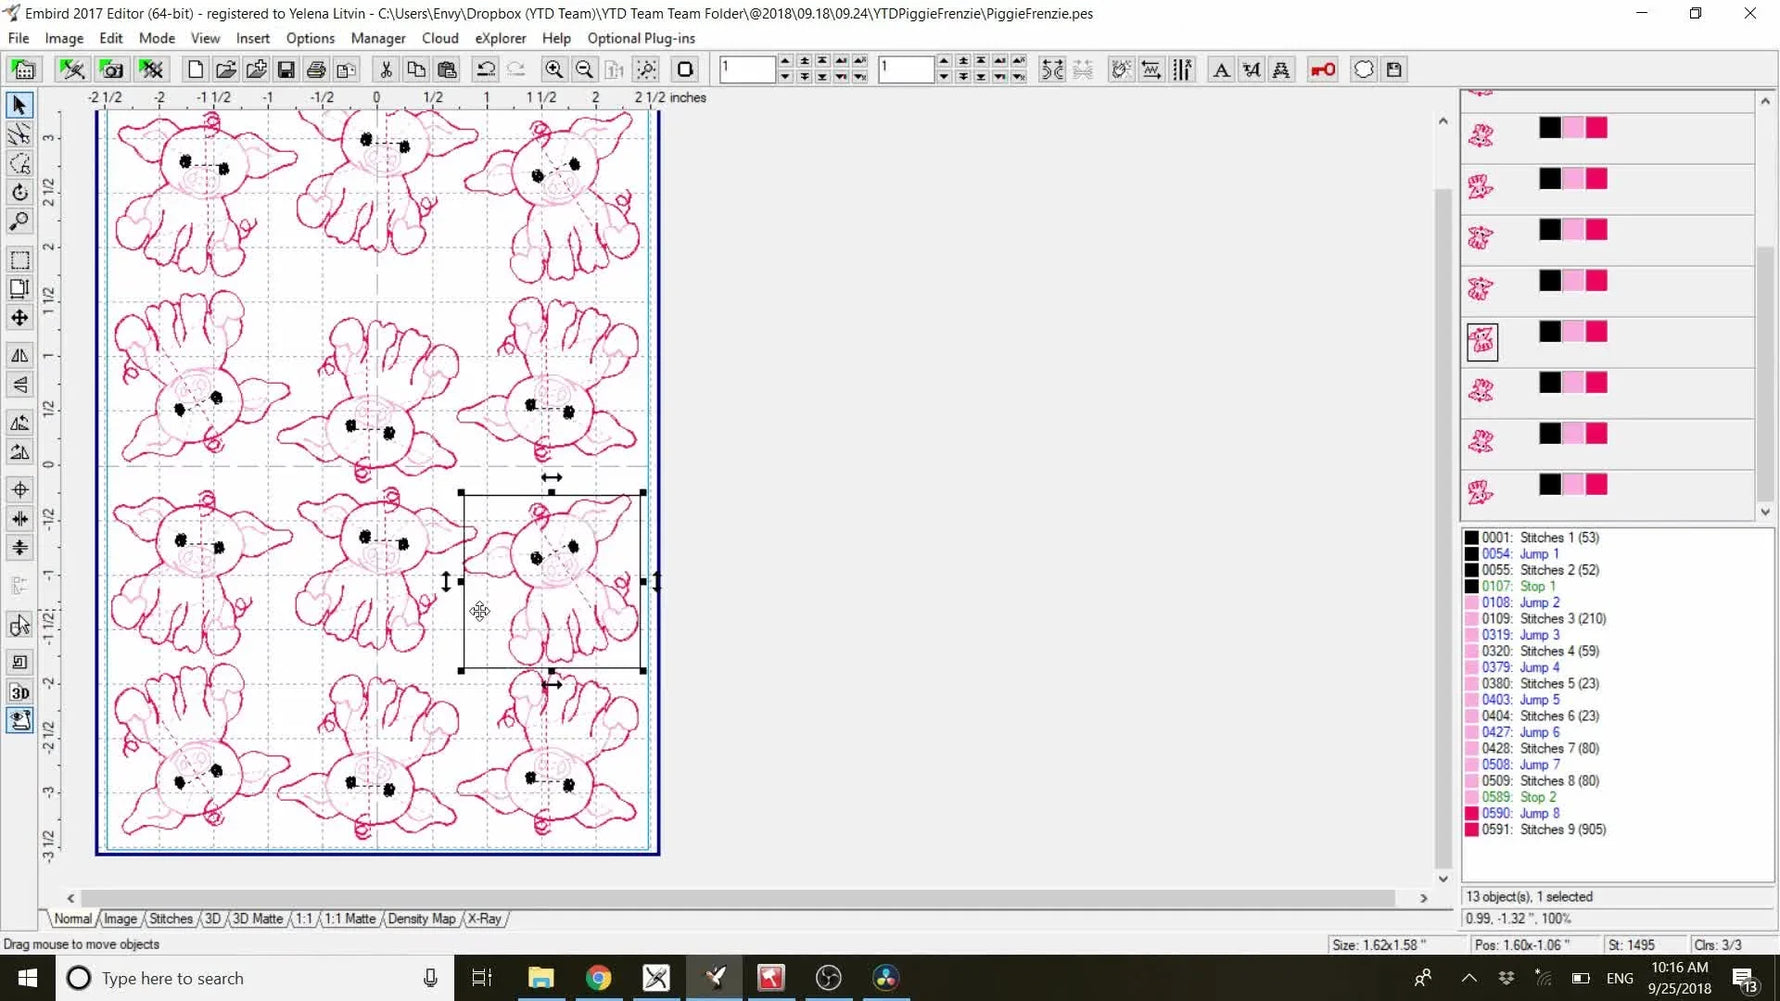
Task: Click up stepper arrow of first number field
Action: point(785,62)
